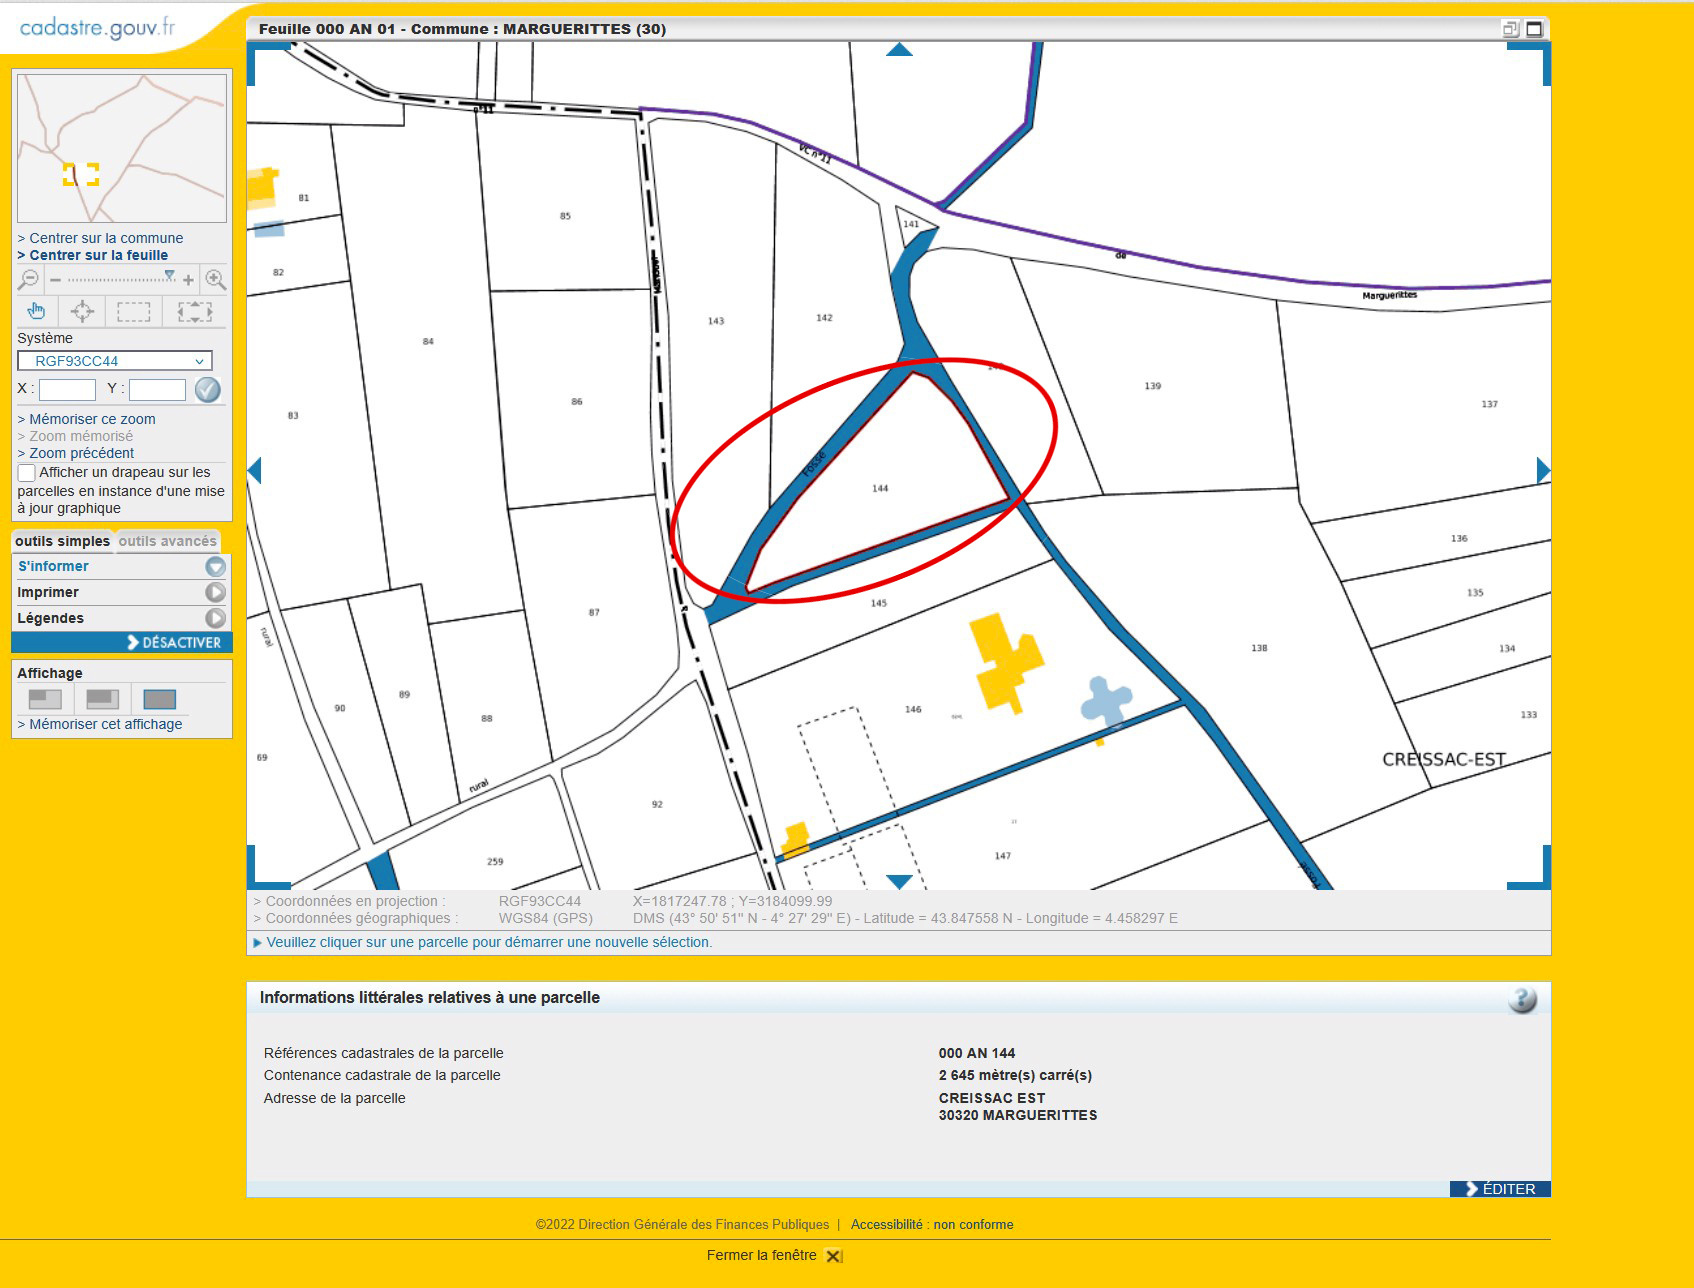Image resolution: width=1694 pixels, height=1288 pixels.
Task: Choose the full-map display layout option
Action: coord(160,699)
